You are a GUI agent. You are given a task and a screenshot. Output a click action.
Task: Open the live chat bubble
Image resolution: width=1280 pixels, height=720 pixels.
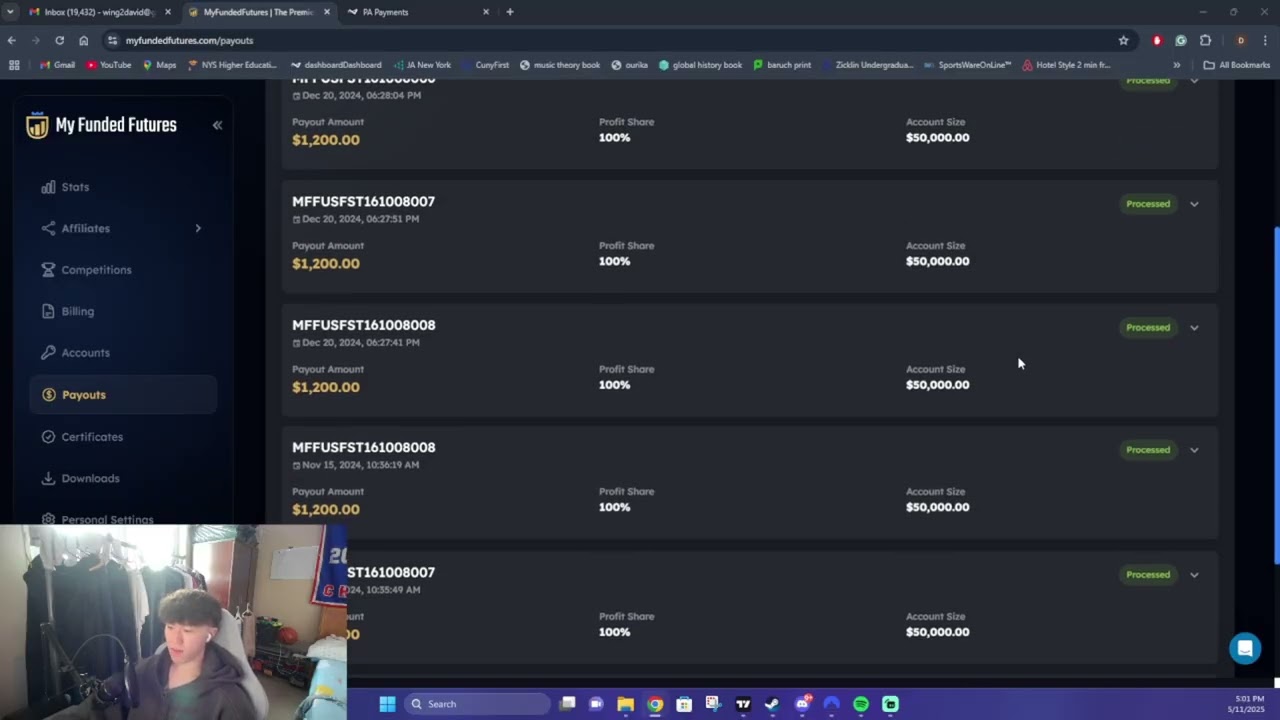[x=1245, y=648]
